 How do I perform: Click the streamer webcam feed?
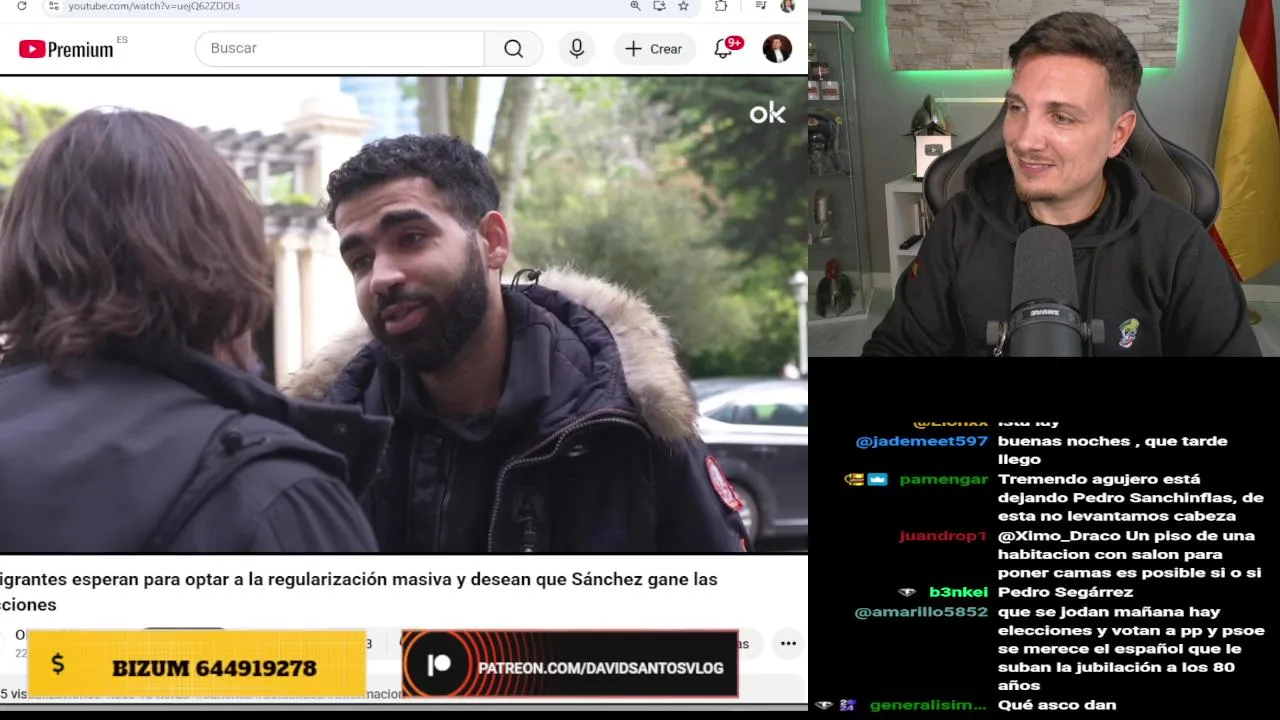pyautogui.click(x=1044, y=178)
